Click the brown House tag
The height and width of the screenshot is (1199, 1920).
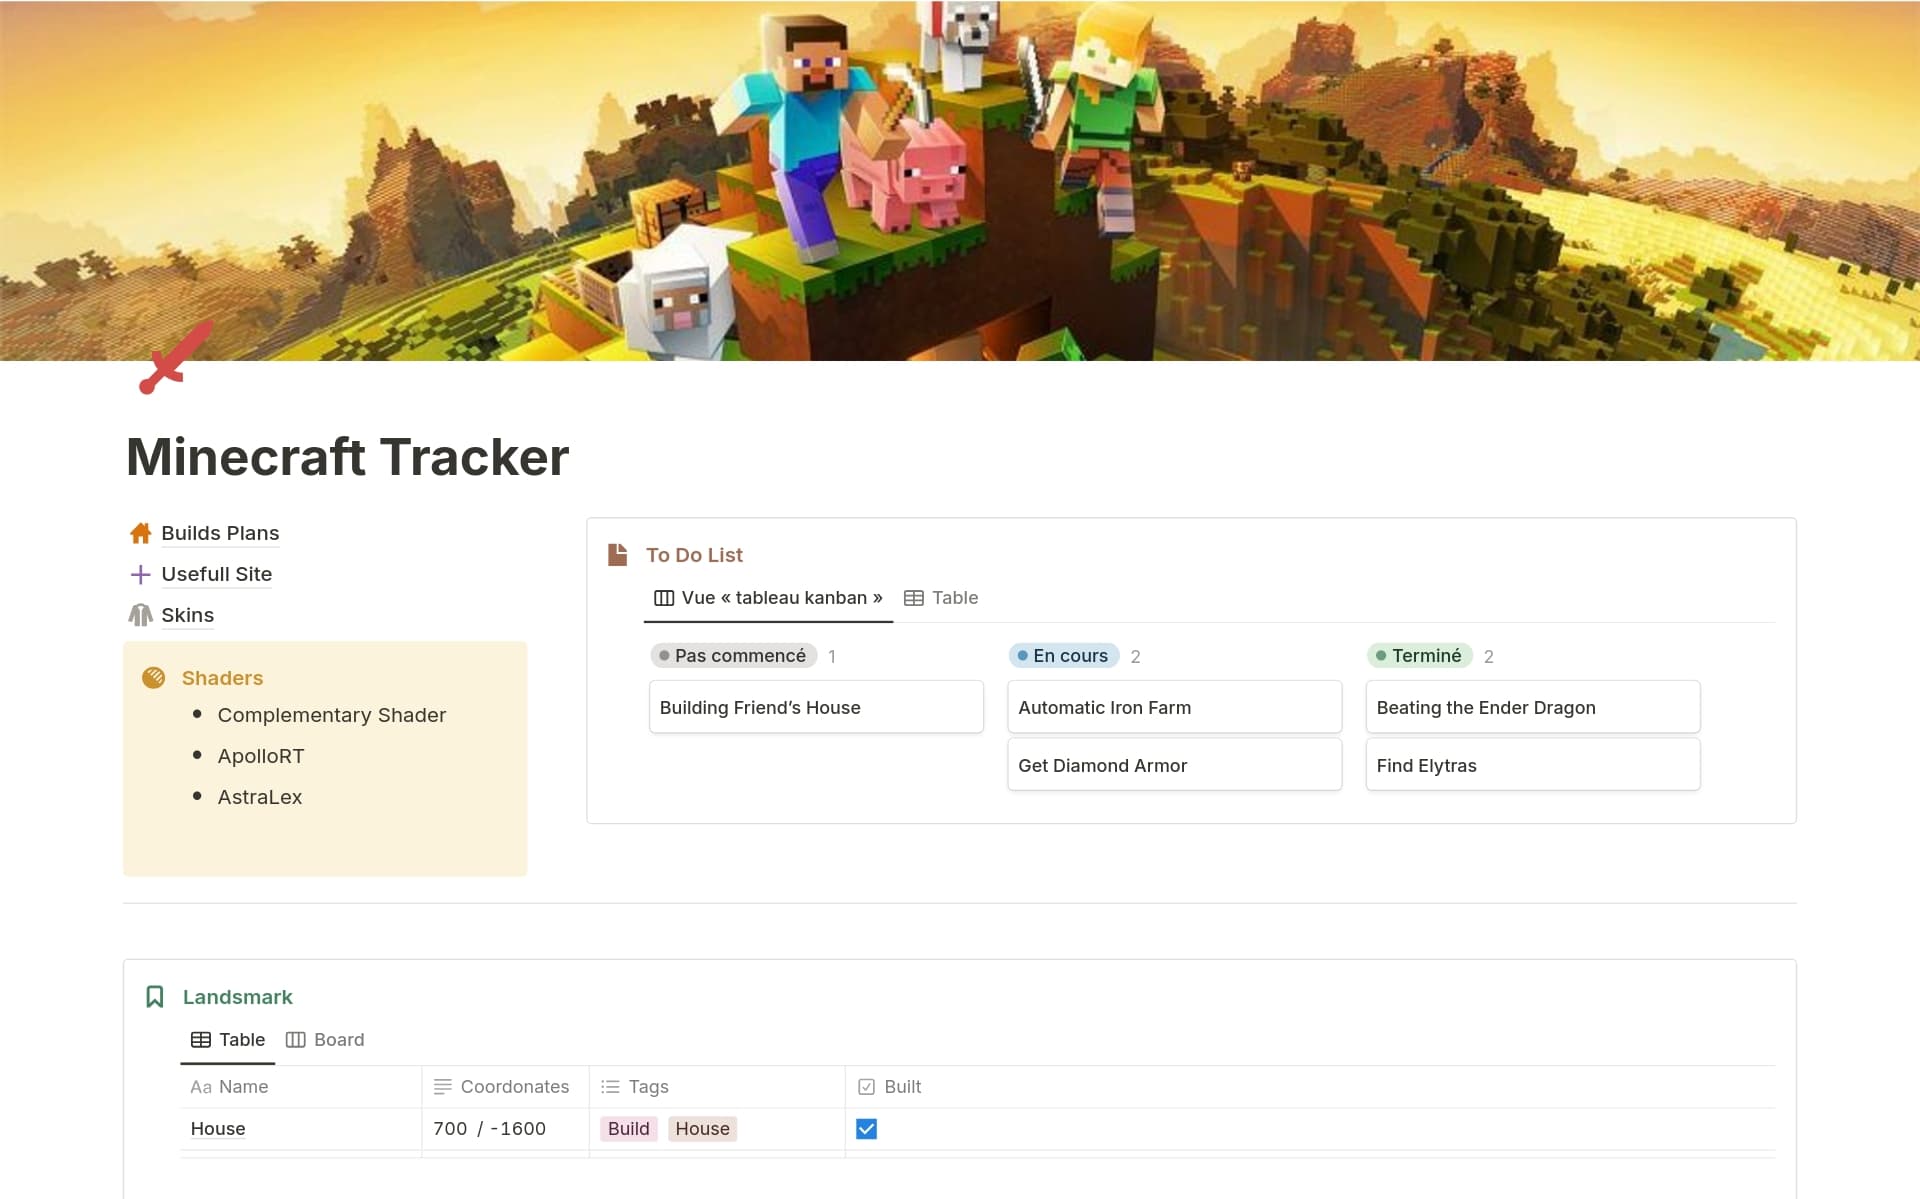[702, 1129]
